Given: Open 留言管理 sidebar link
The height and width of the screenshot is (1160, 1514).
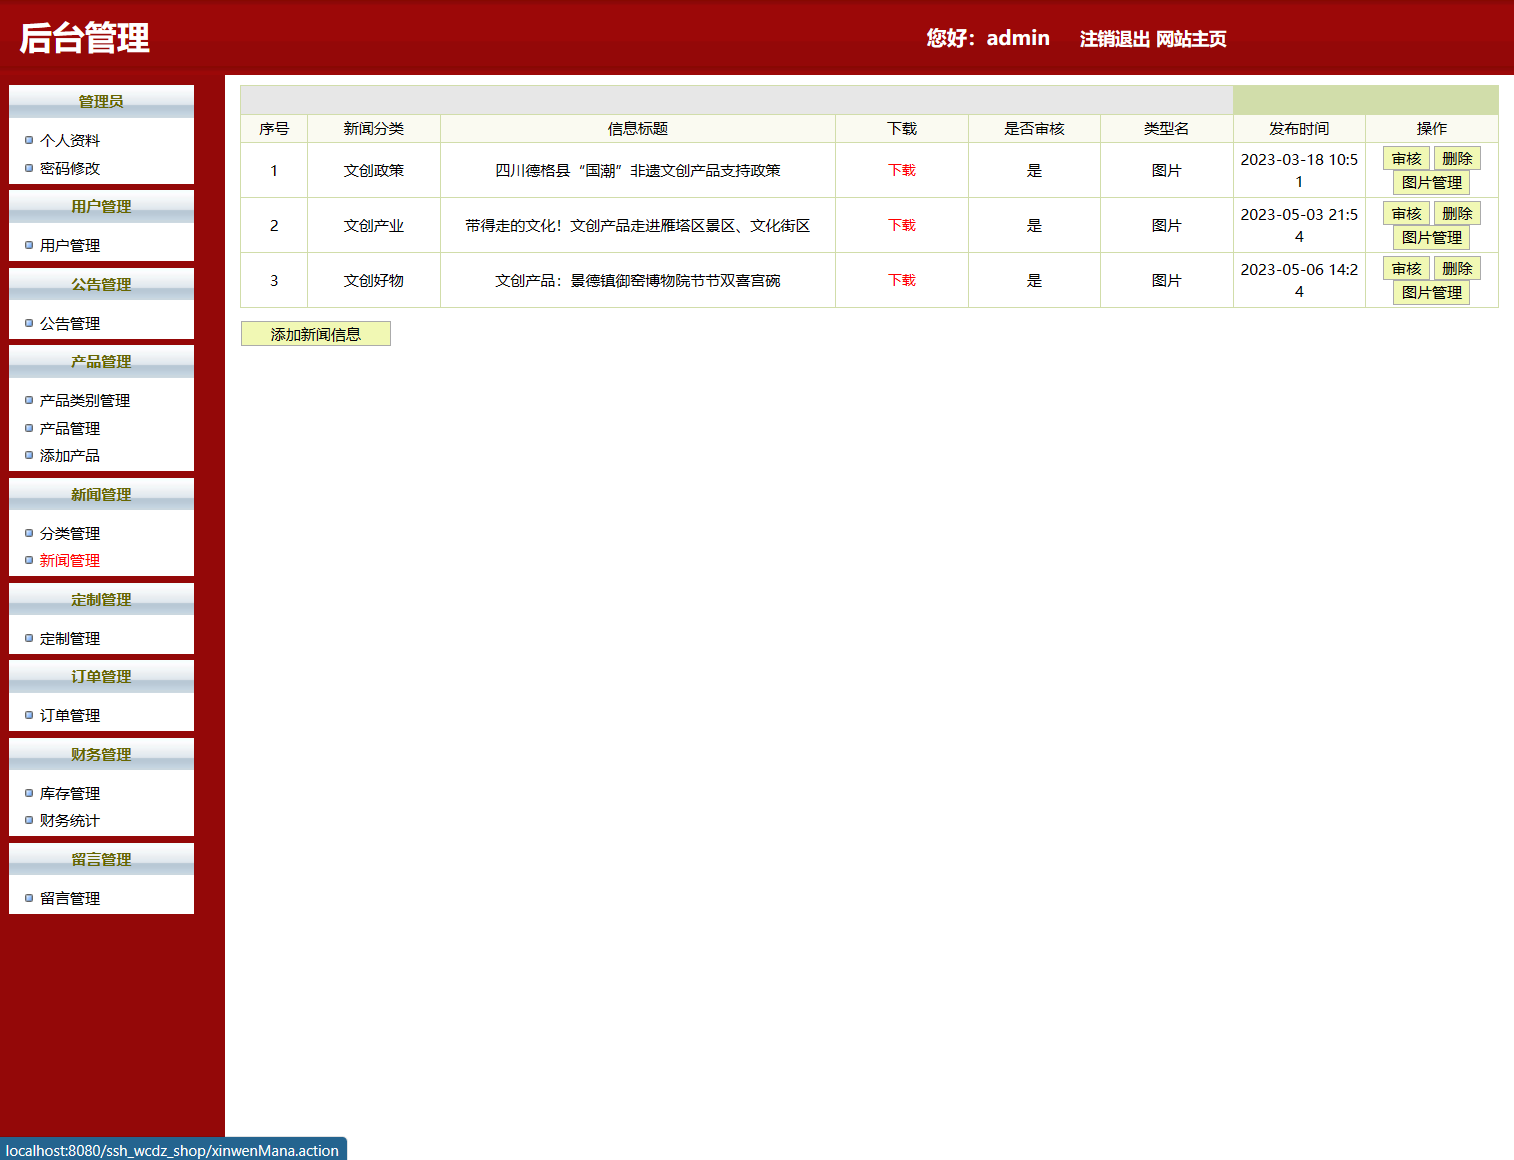Looking at the screenshot, I should click(70, 899).
